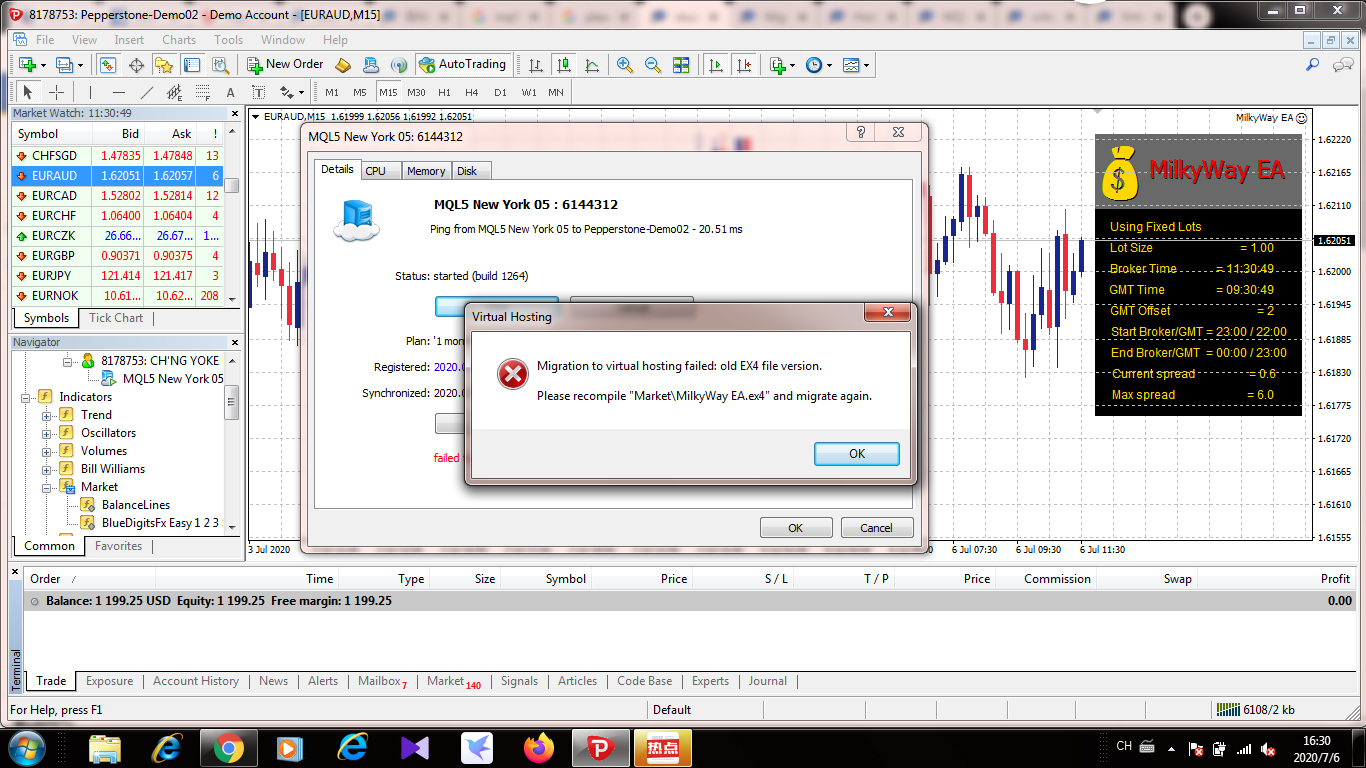The height and width of the screenshot is (768, 1366).
Task: Click the New Chart toolbar icon
Action: pos(27,65)
